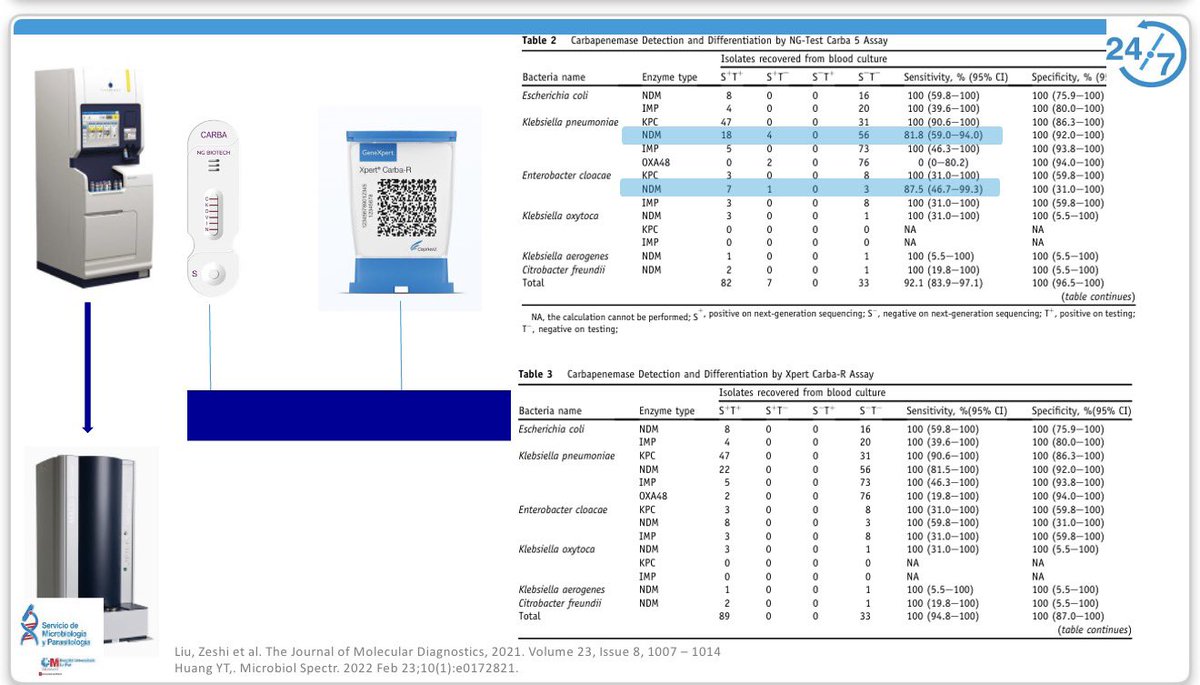
Task: Click the NA footnote explaining S+ and T+ abbreviations
Action: 828,320
